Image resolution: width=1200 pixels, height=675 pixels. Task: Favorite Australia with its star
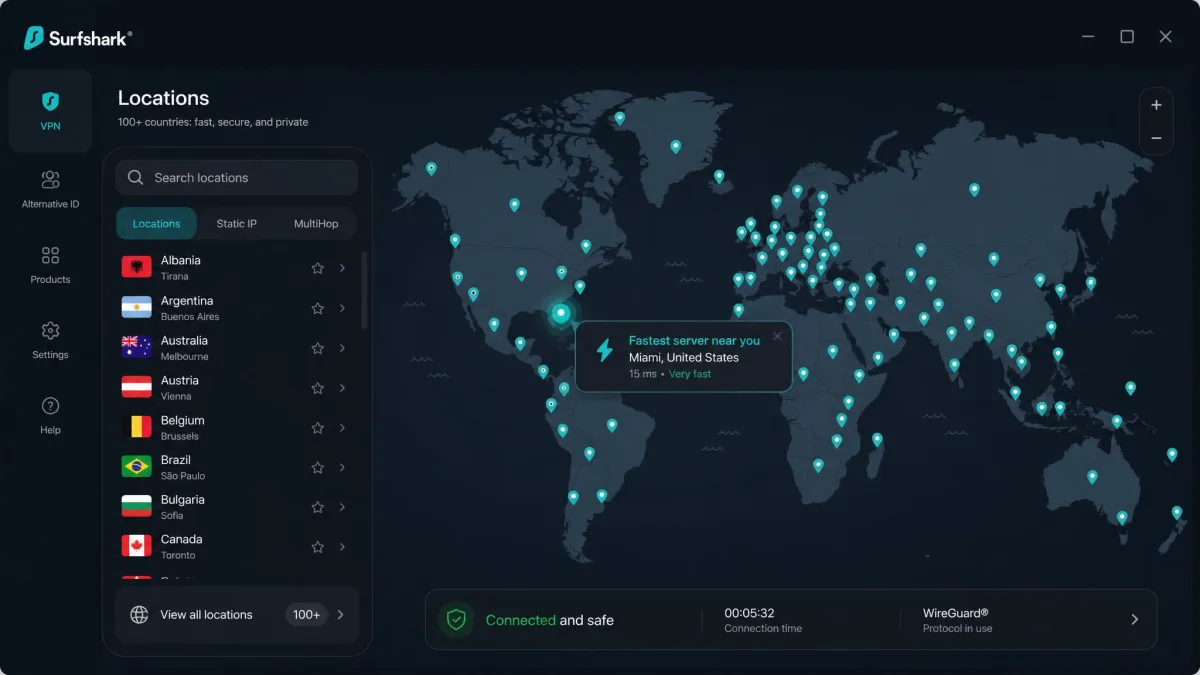pos(317,348)
